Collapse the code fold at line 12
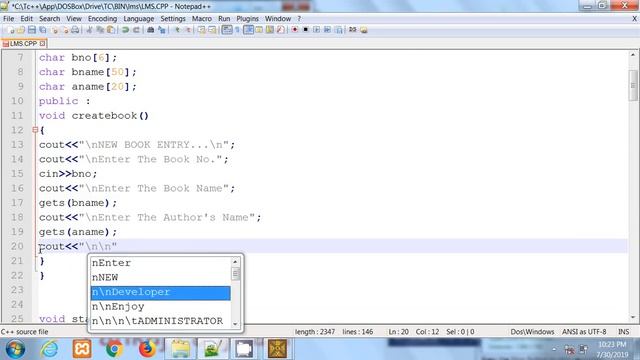The image size is (640, 360). 35,130
